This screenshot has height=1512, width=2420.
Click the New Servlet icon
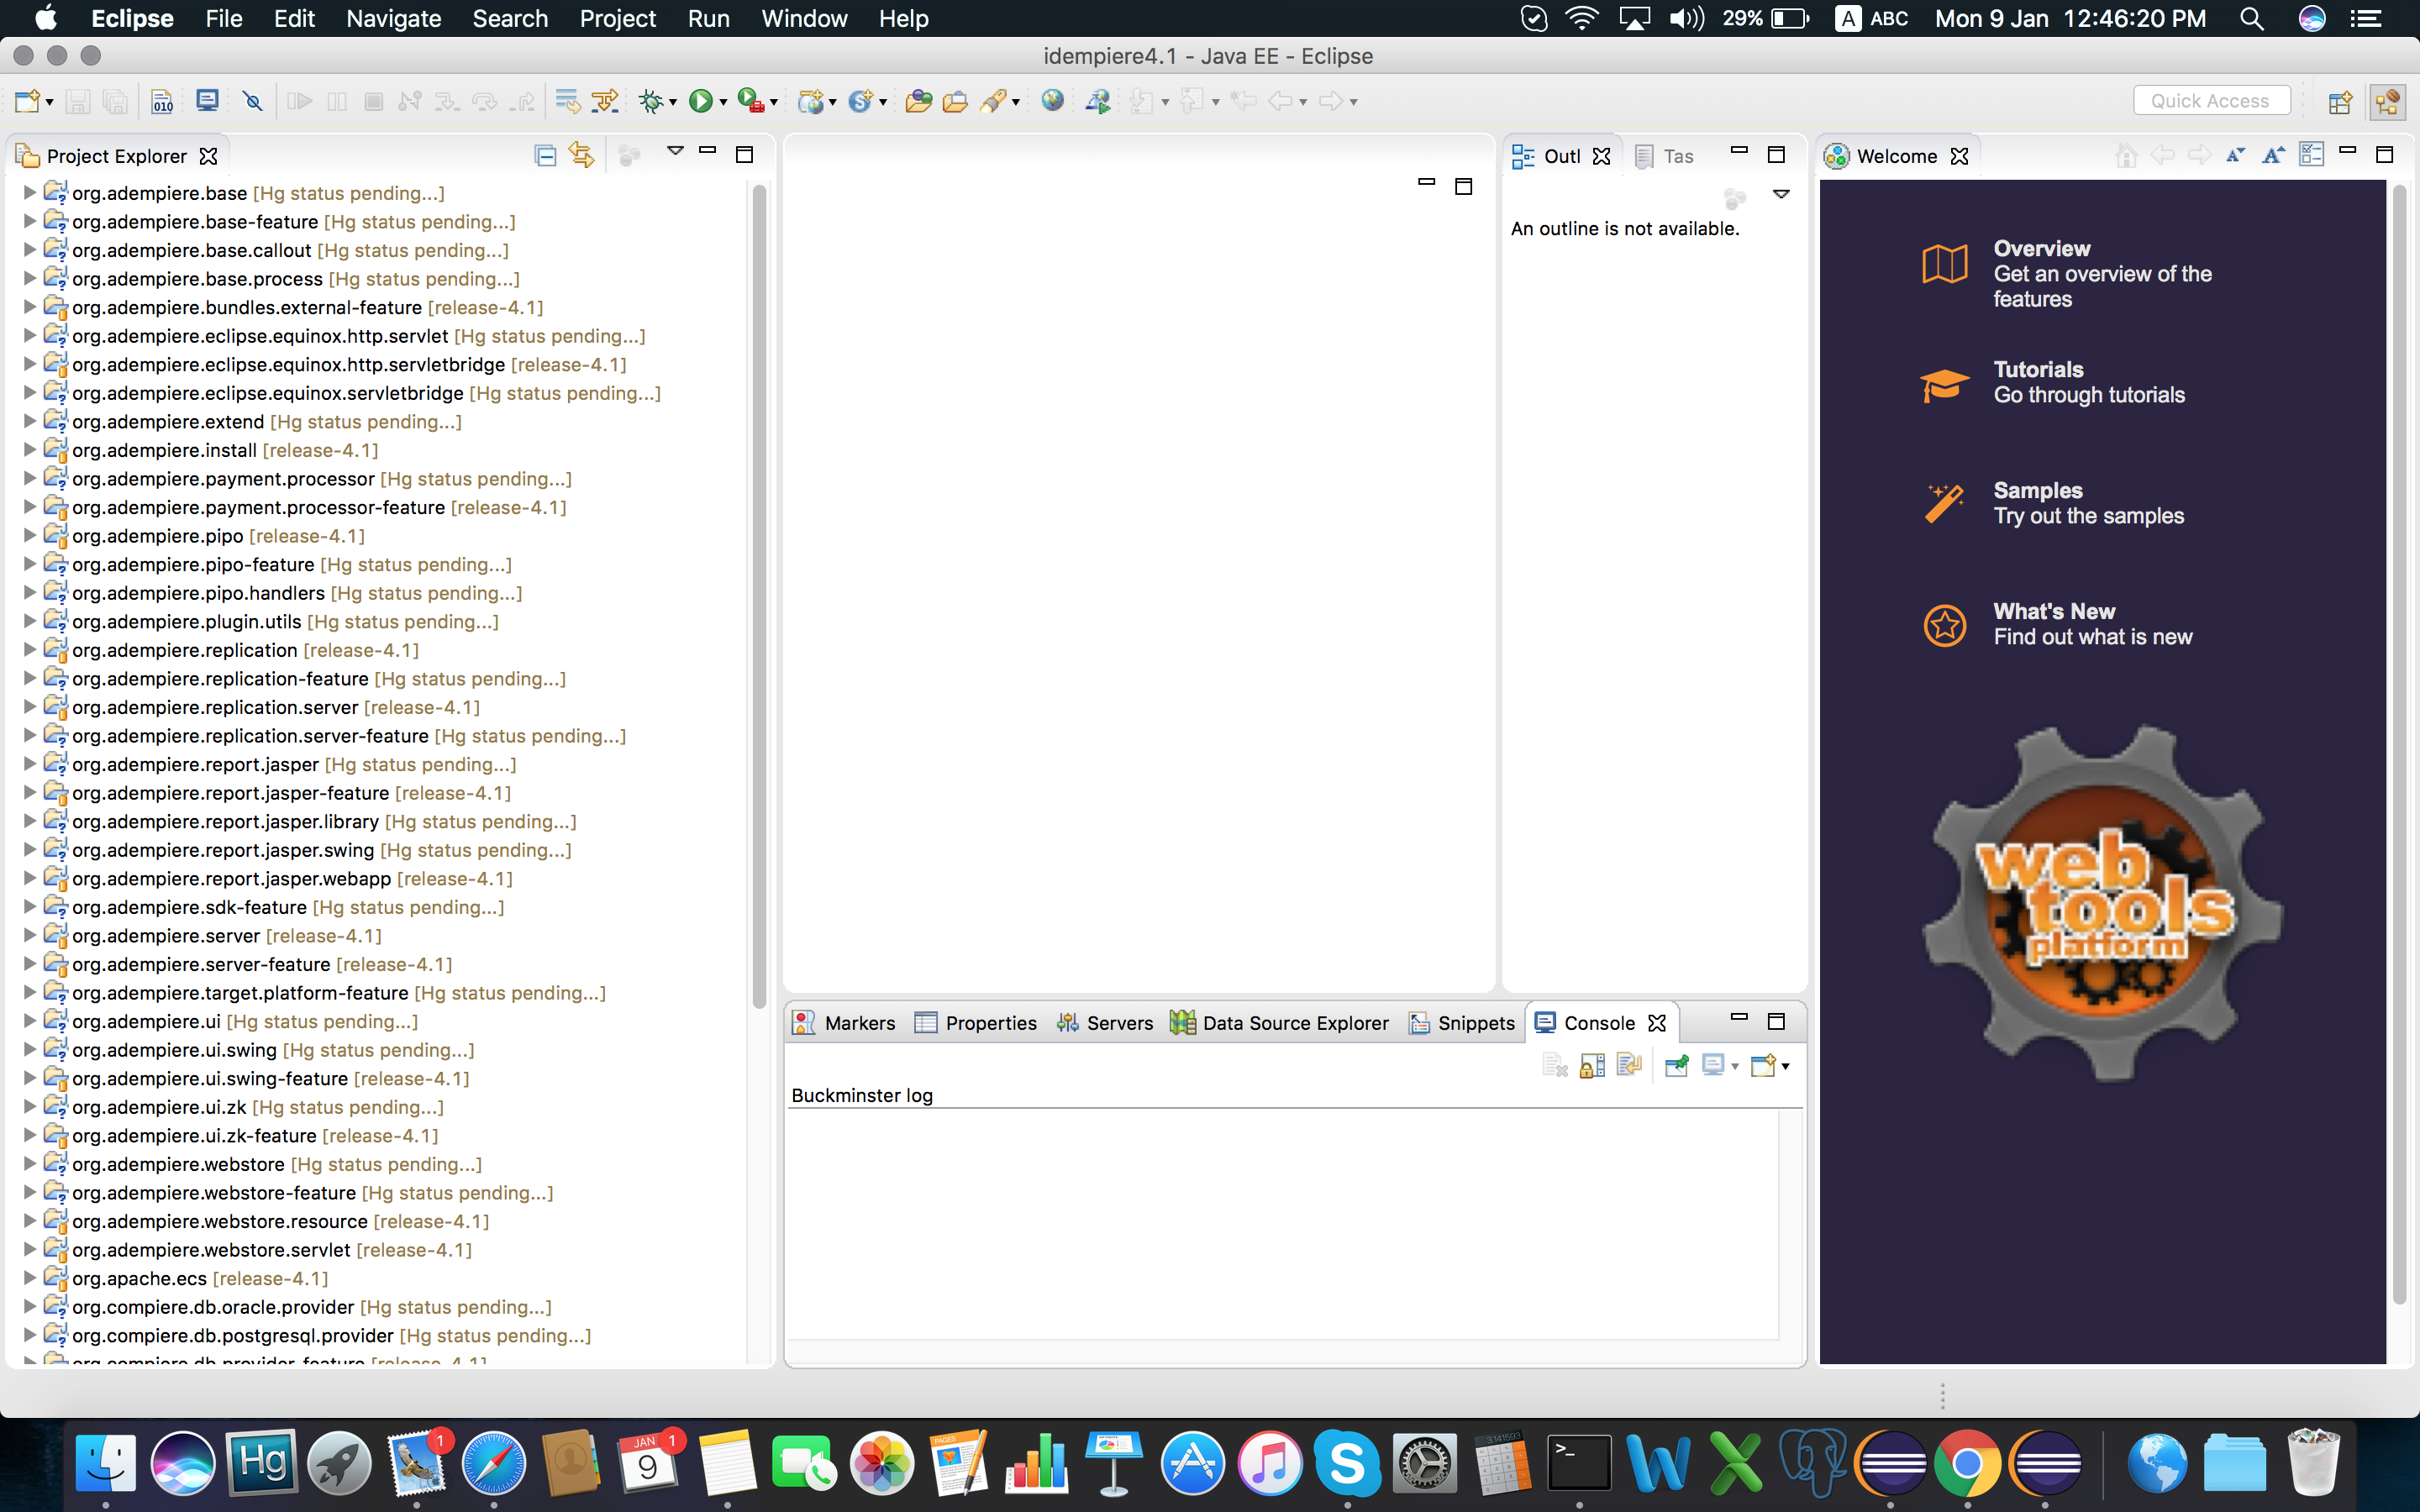pos(861,101)
